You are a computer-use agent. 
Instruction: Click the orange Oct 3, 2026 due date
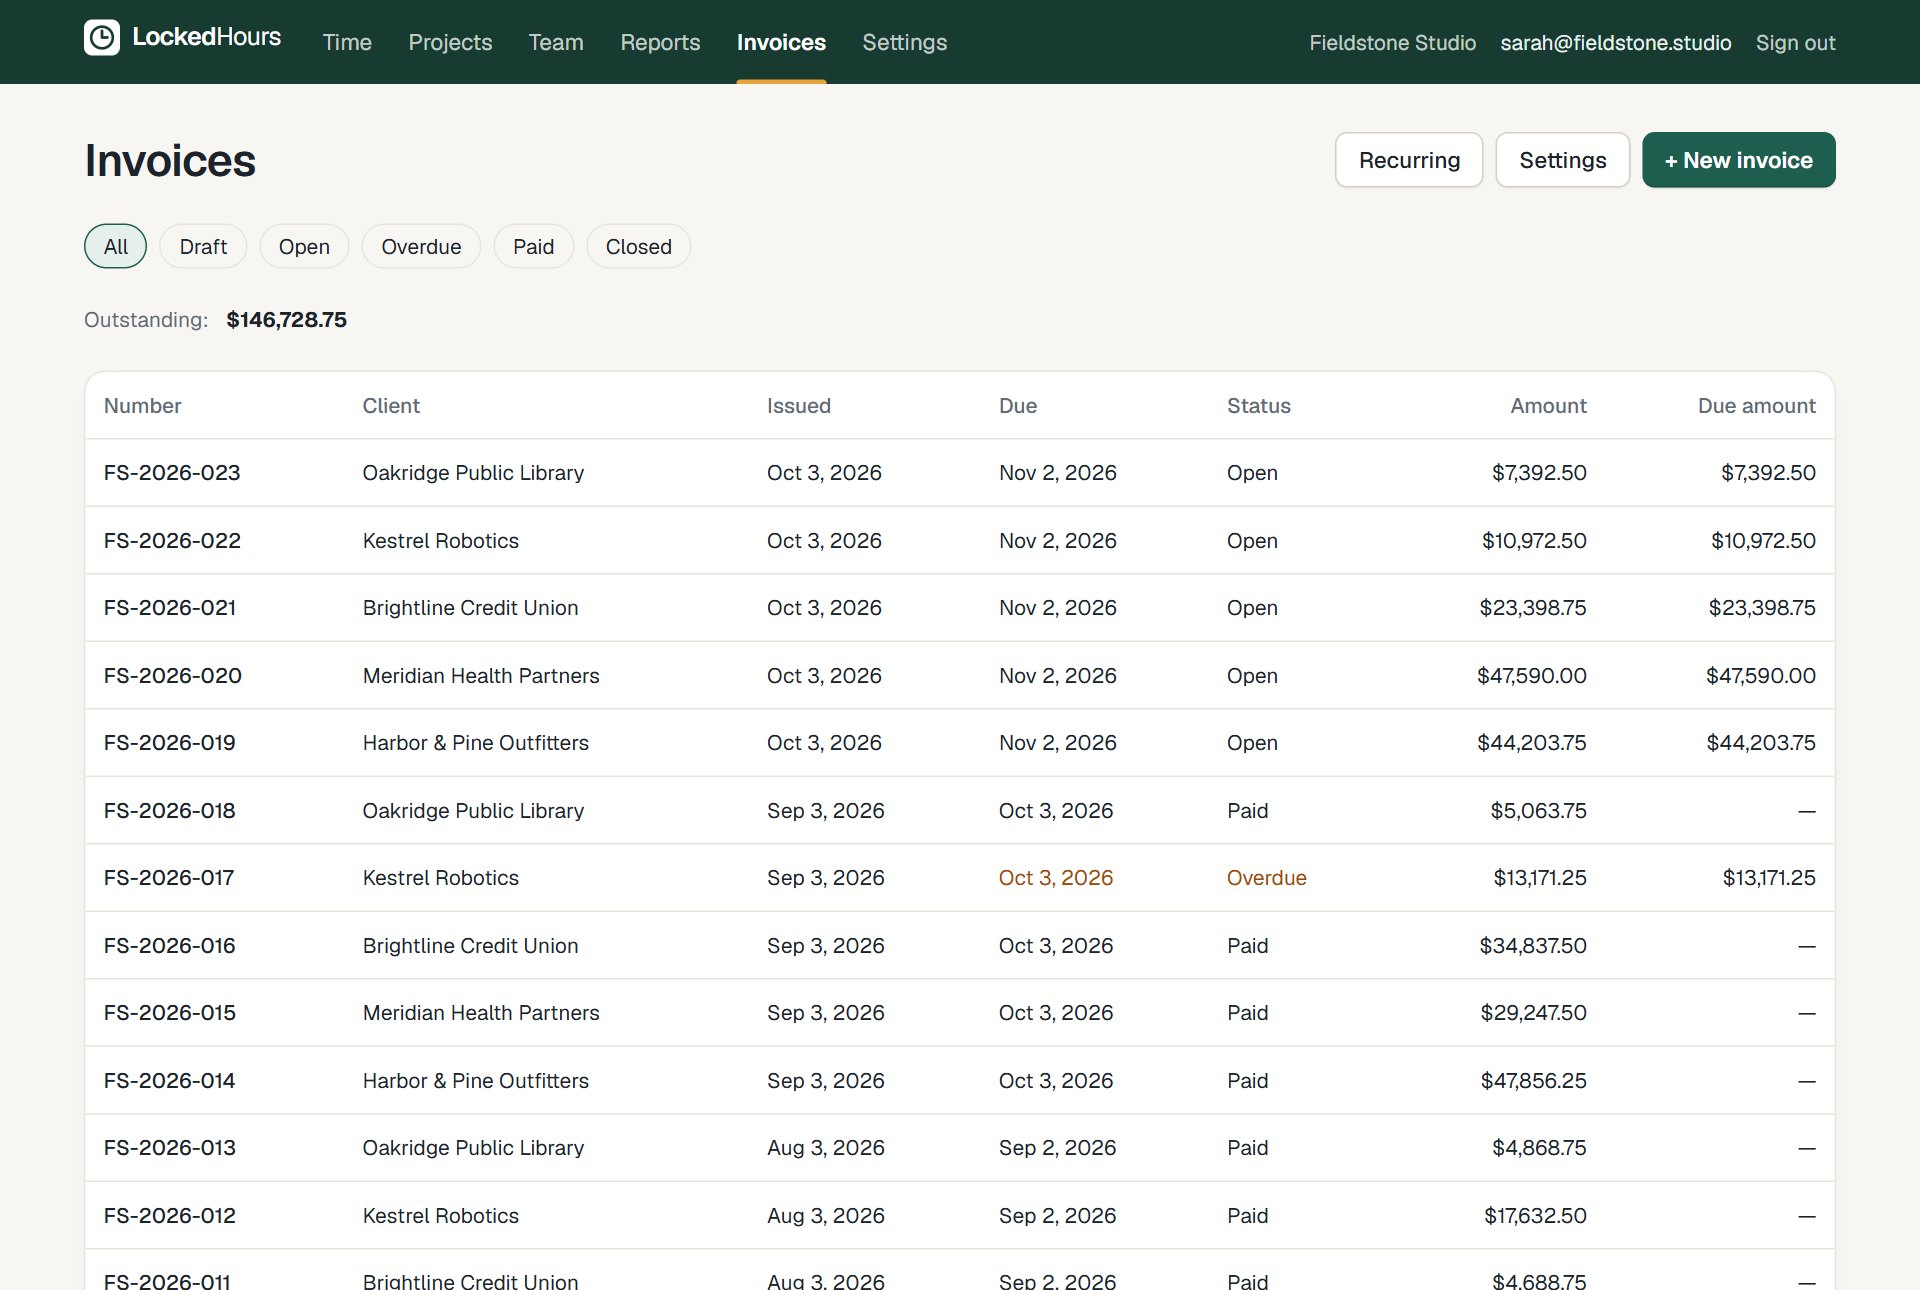(1056, 878)
